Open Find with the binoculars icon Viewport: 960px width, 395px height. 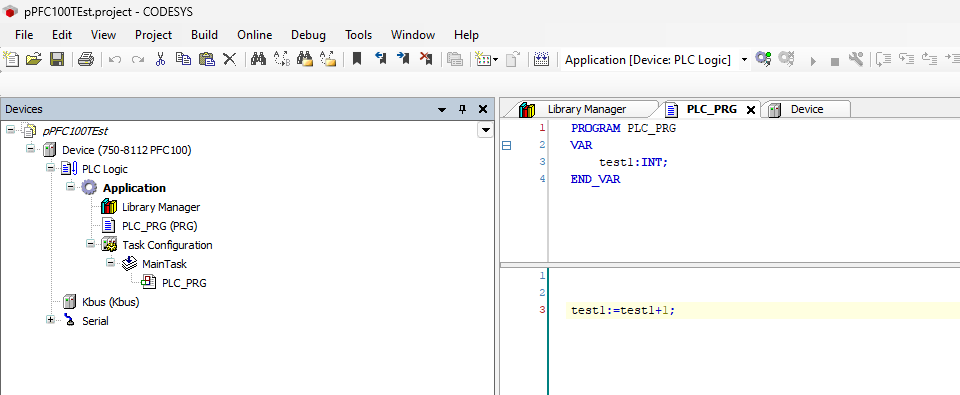pyautogui.click(x=258, y=59)
